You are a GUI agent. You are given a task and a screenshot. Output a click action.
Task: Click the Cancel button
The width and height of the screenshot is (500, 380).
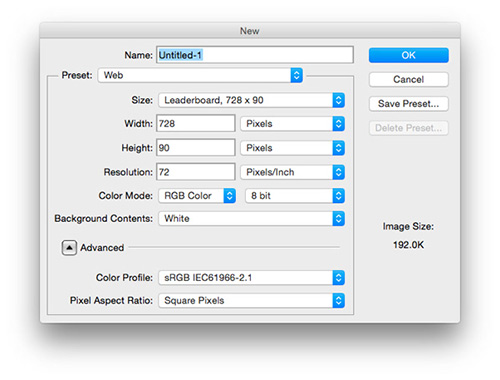[x=409, y=79]
